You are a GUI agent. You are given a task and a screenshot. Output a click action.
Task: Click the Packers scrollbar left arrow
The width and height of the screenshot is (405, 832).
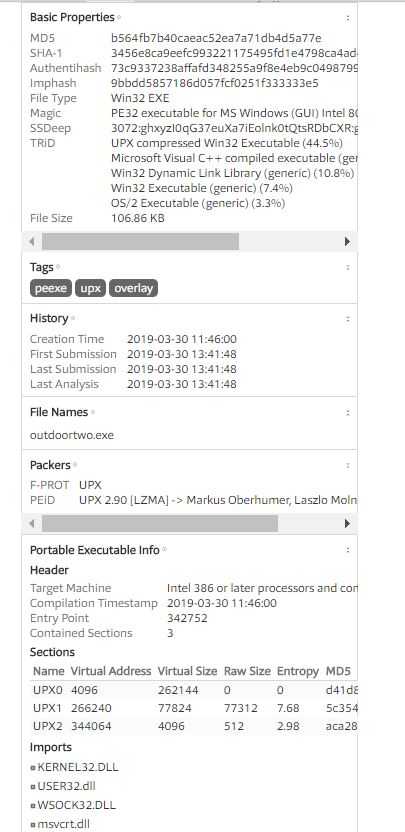coord(31,524)
